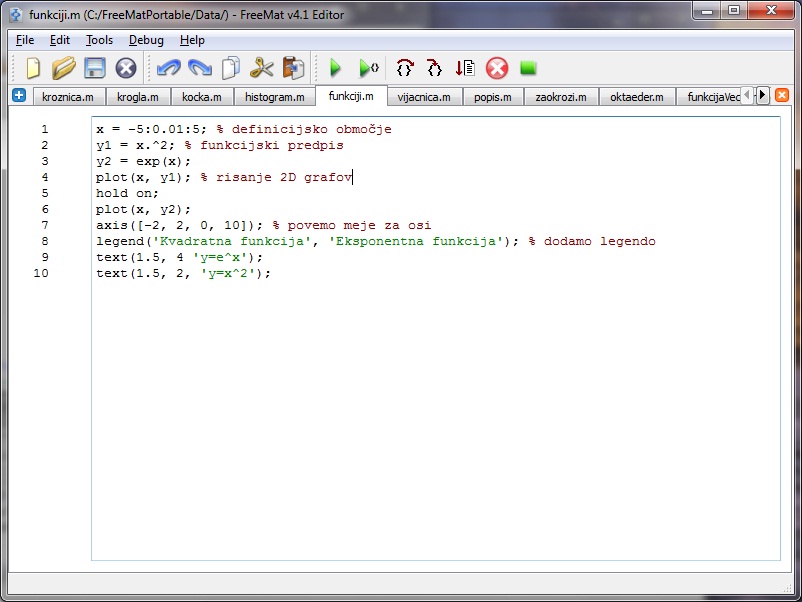The height and width of the screenshot is (602, 802).
Task: Switch to the histogram.m tab
Action: pyautogui.click(x=274, y=97)
